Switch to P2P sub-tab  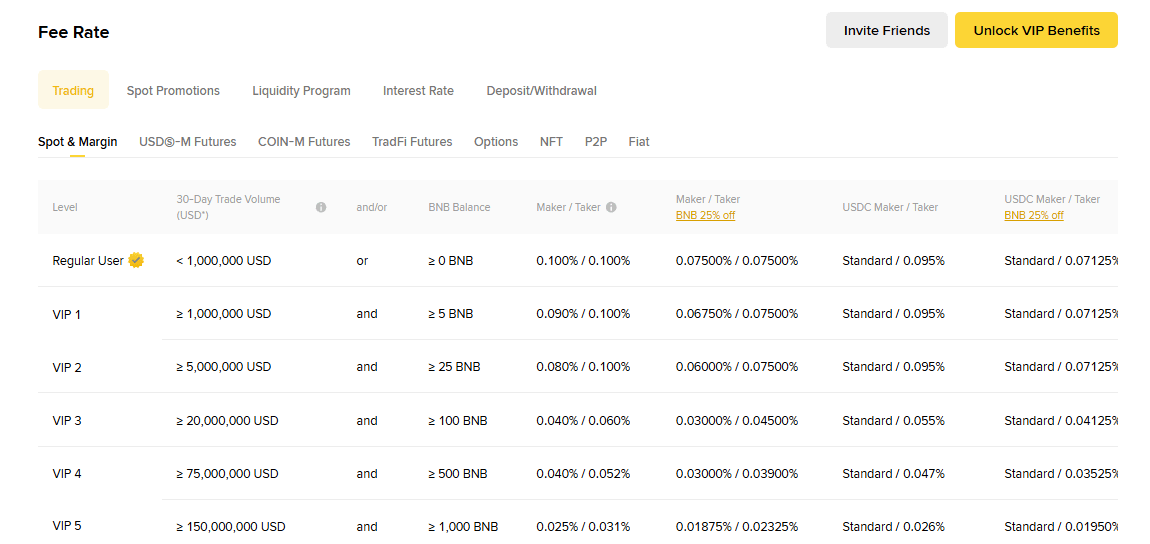[596, 141]
